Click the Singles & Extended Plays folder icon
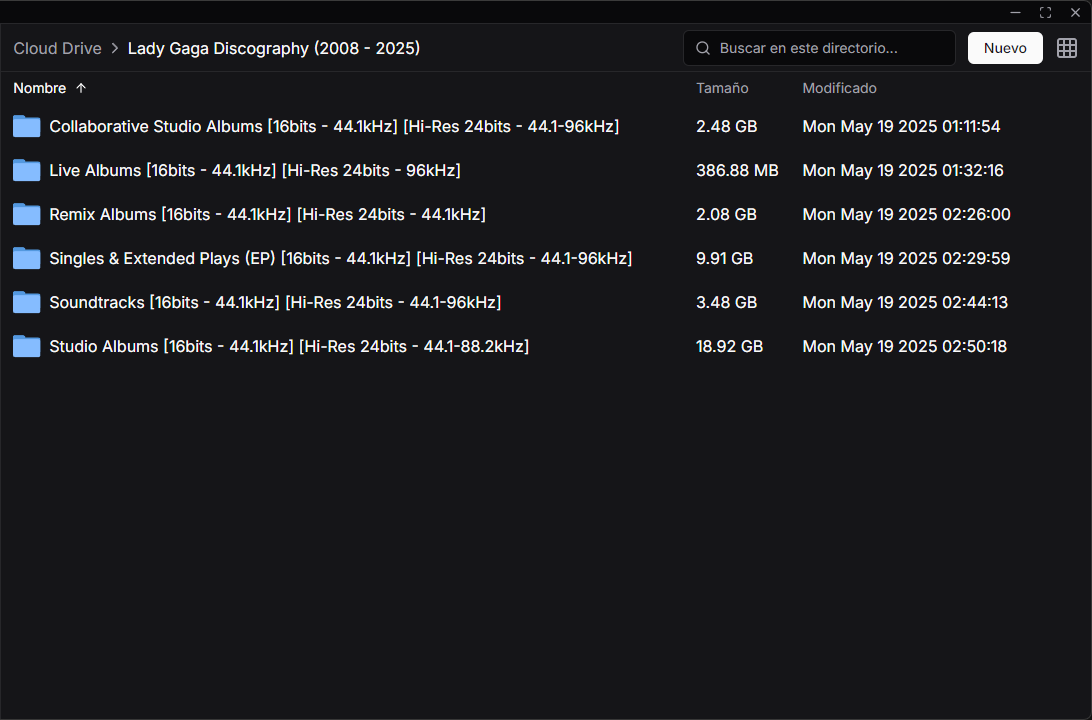This screenshot has height=720, width=1092. (26, 258)
